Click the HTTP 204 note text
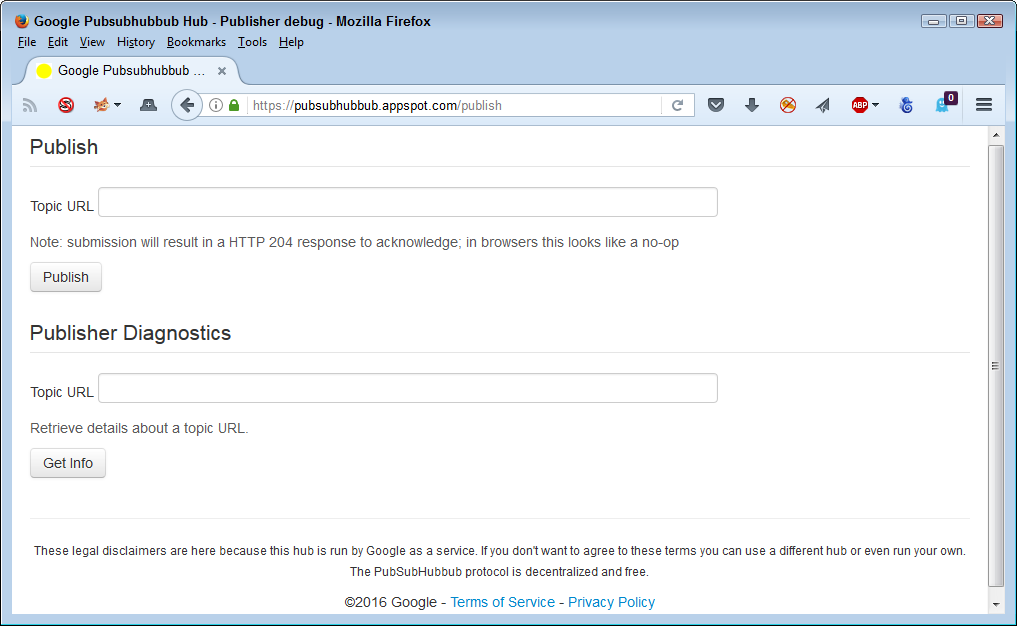 354,242
